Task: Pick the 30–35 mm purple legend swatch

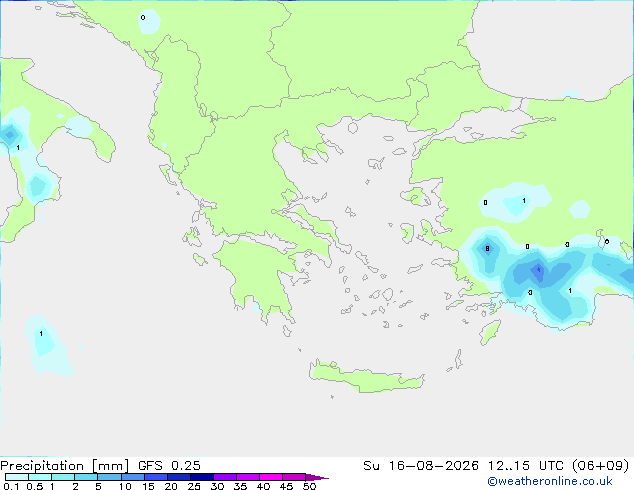Action: pyautogui.click(x=224, y=477)
